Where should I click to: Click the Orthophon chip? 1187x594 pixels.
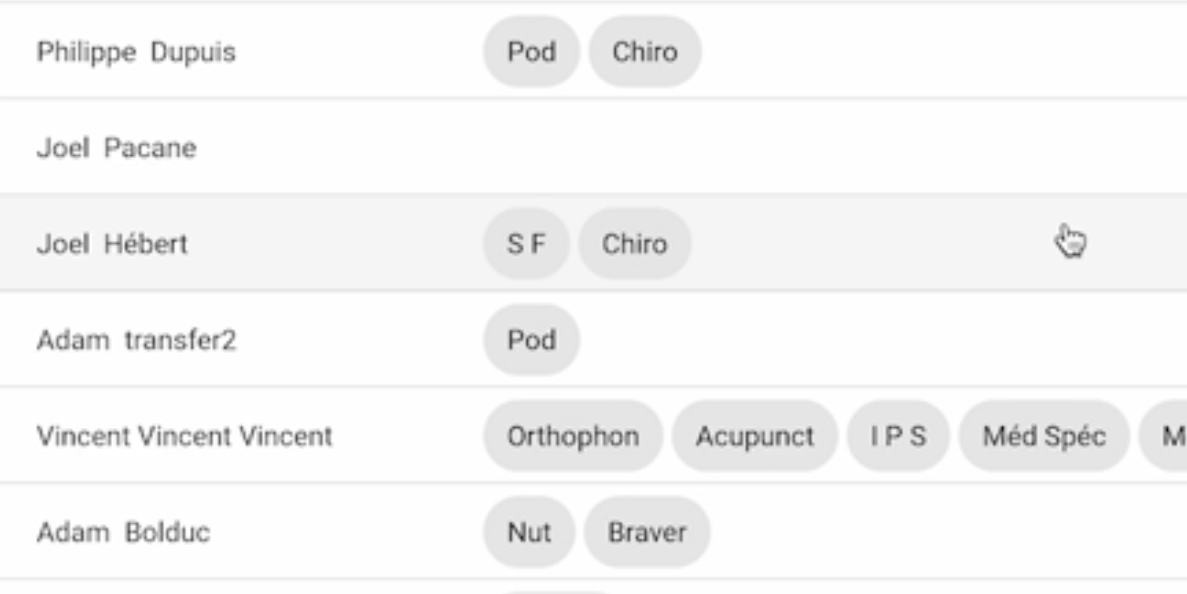[573, 436]
